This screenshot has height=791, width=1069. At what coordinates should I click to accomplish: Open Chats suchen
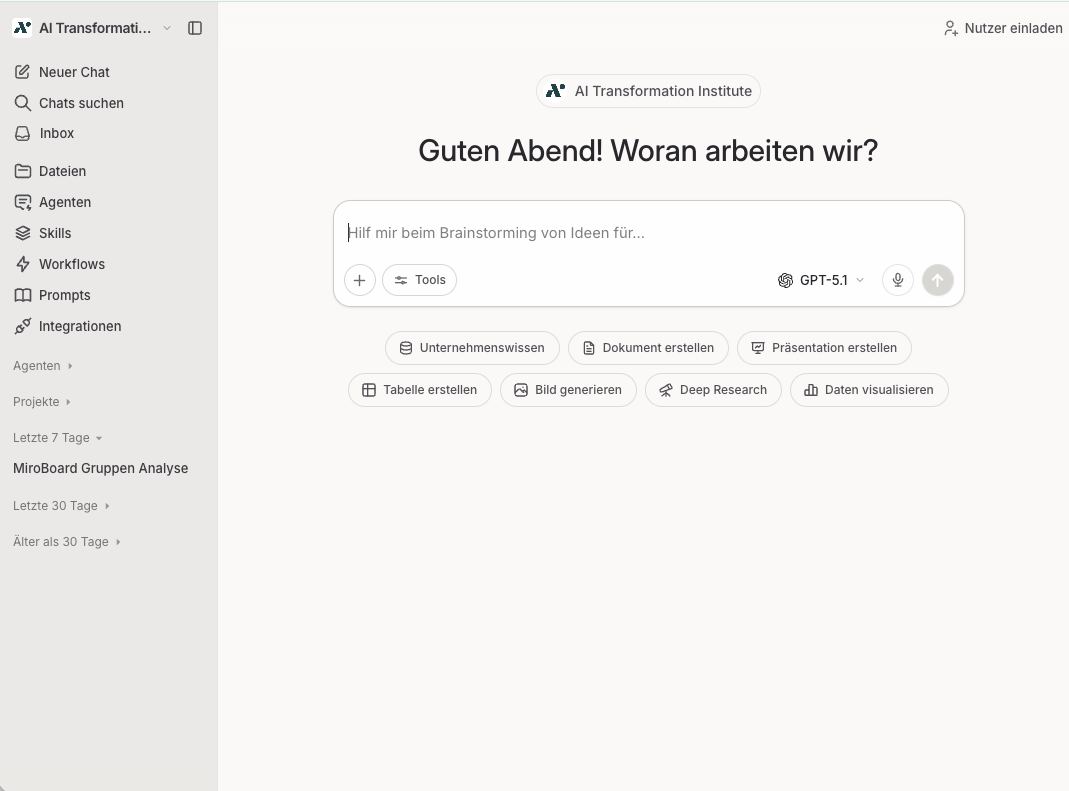(81, 103)
